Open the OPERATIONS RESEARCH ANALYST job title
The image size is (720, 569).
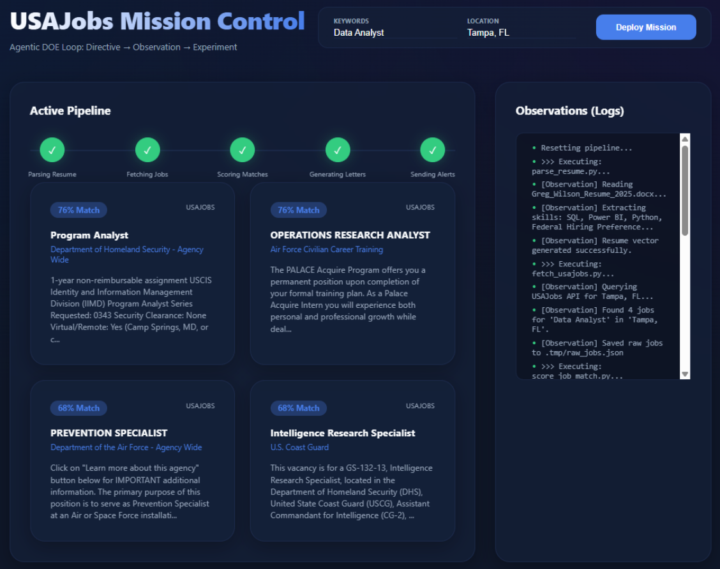350,235
